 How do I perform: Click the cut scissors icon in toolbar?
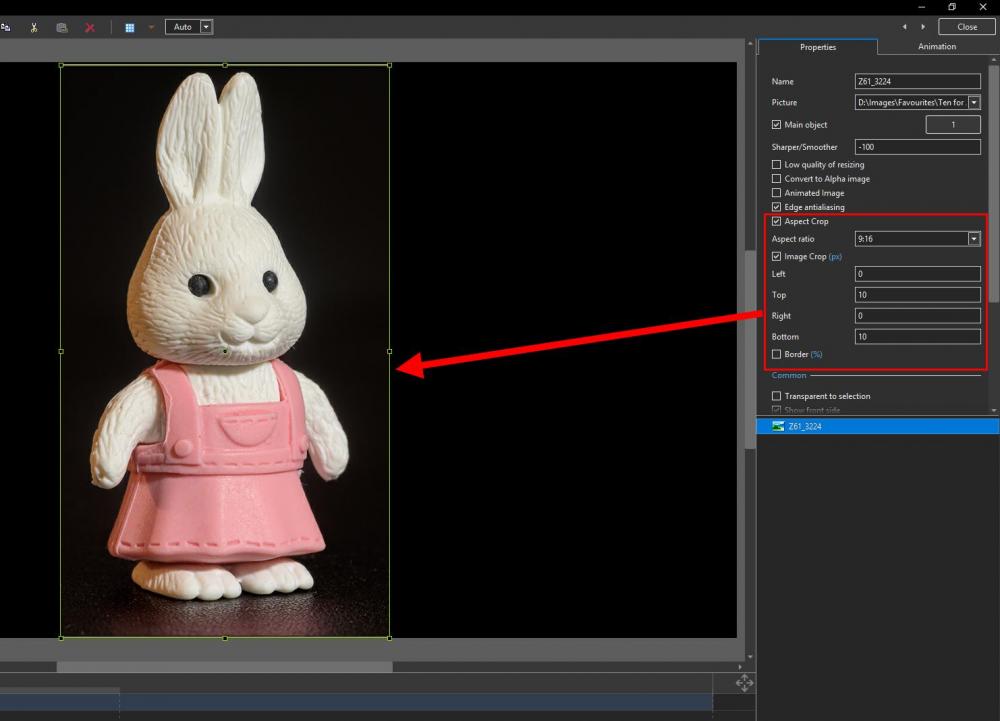[x=34, y=27]
